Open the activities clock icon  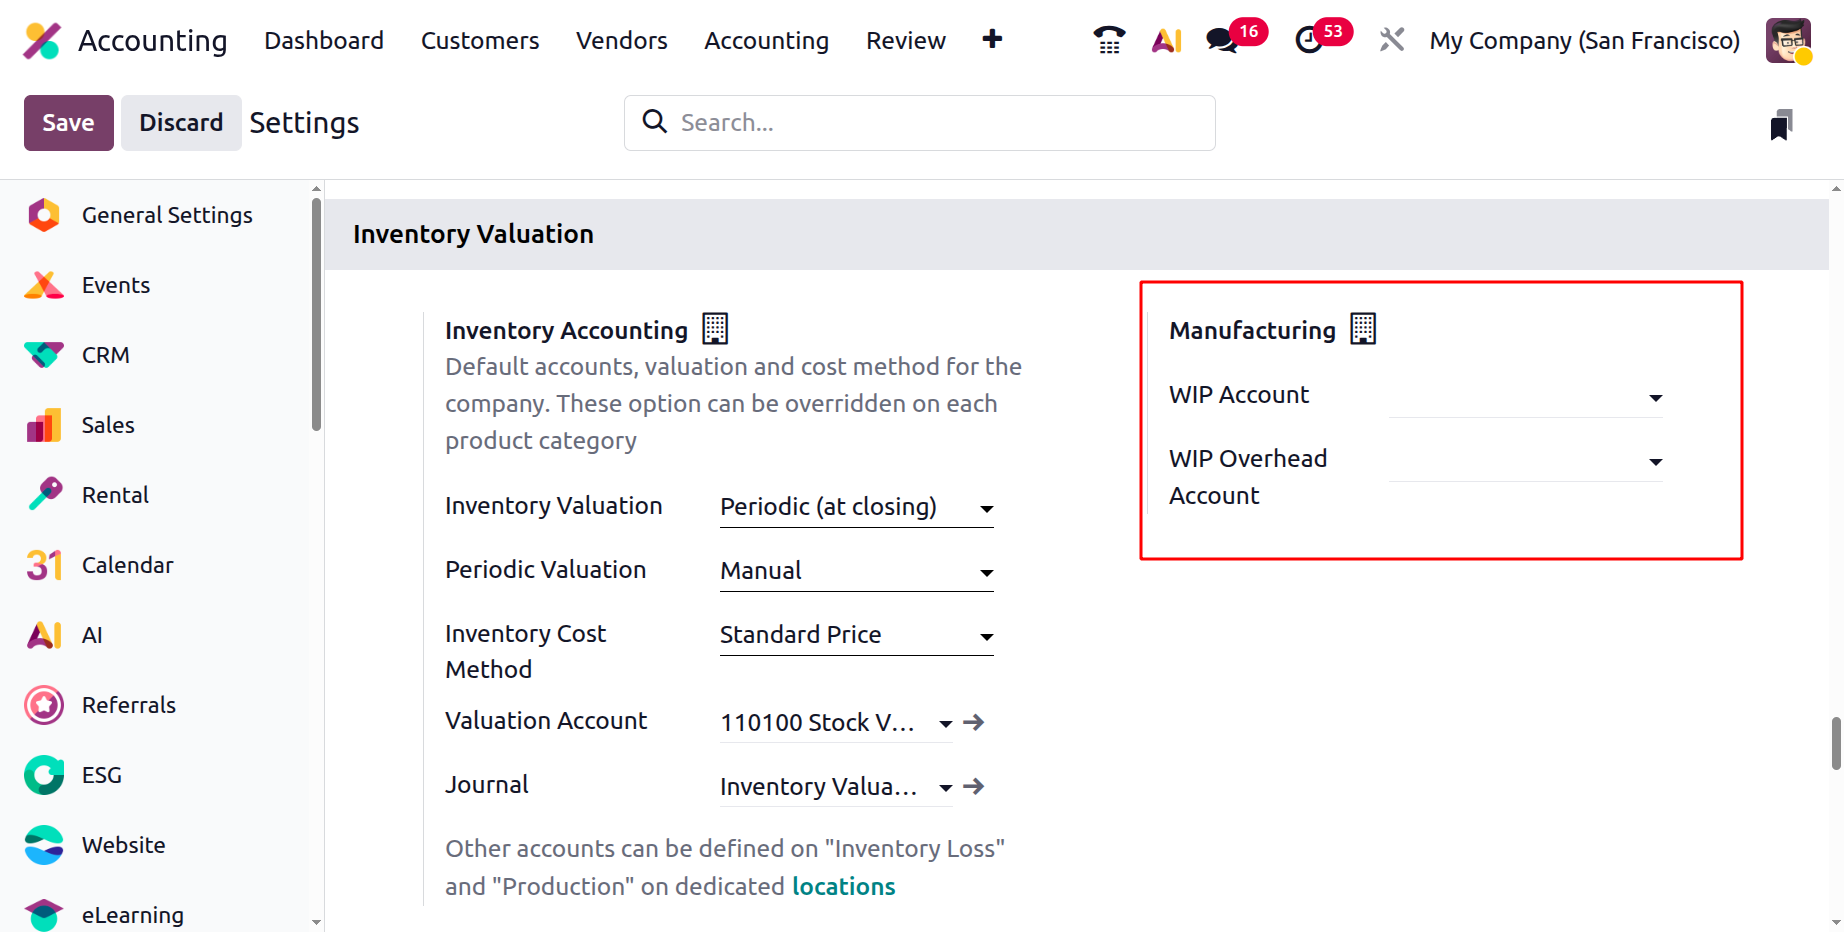[1309, 40]
